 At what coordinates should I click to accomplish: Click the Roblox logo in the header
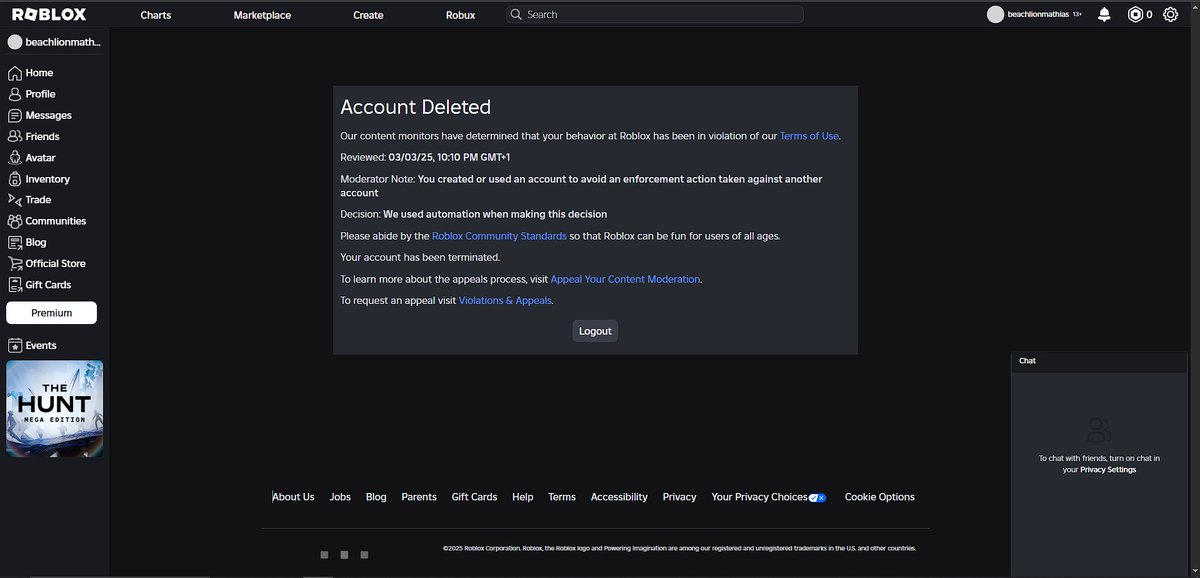pos(48,14)
